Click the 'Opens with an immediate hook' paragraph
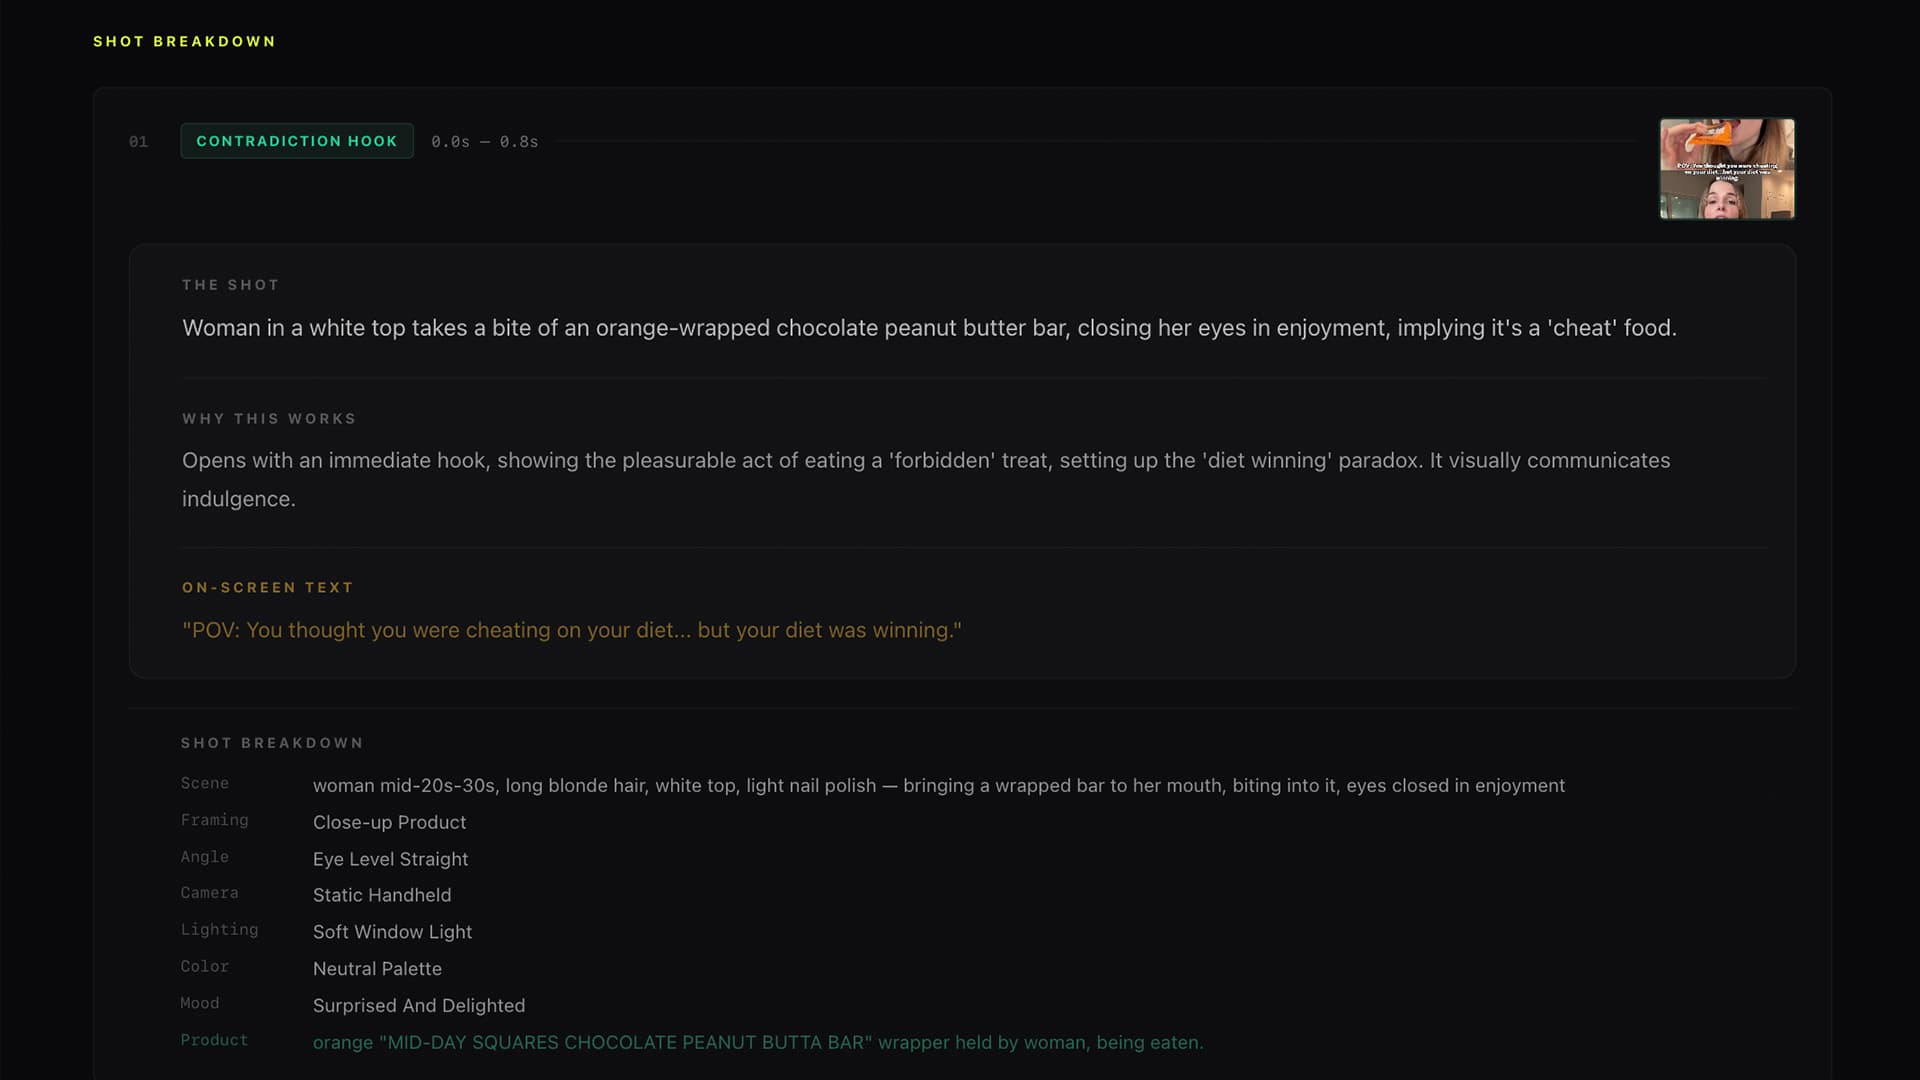The height and width of the screenshot is (1080, 1920). [x=926, y=479]
